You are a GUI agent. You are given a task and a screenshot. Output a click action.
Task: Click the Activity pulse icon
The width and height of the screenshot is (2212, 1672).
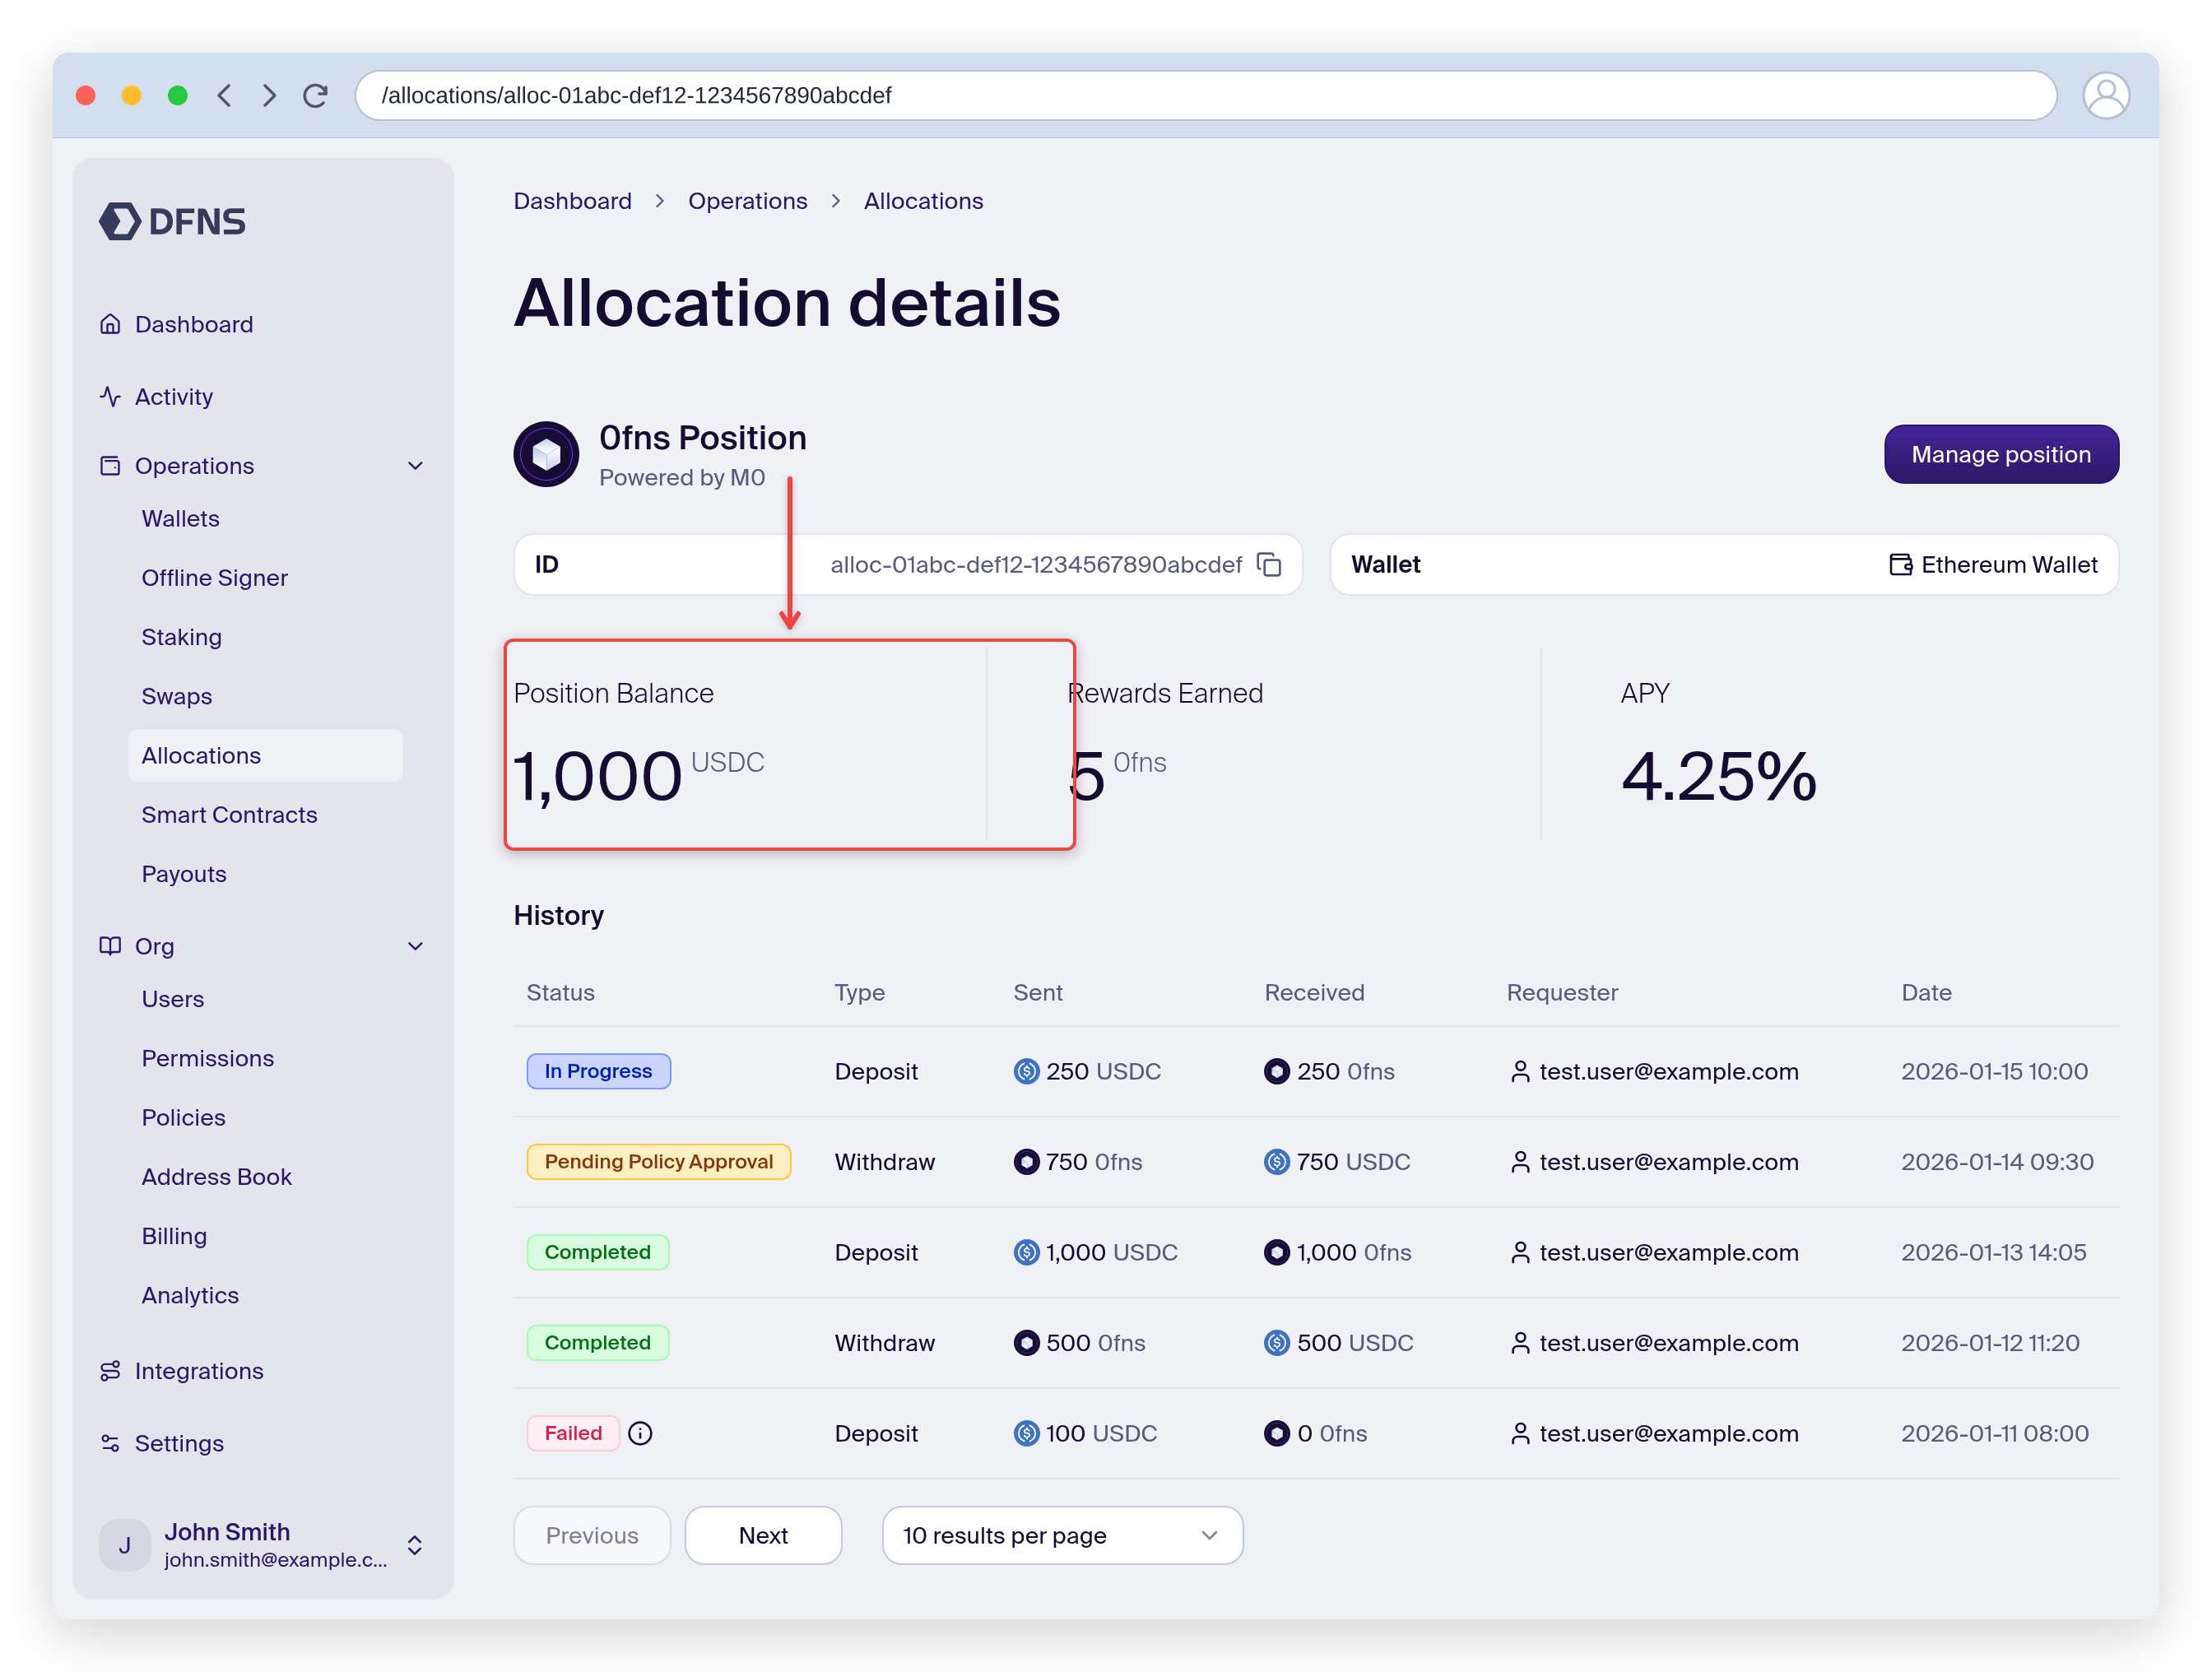pyautogui.click(x=110, y=396)
